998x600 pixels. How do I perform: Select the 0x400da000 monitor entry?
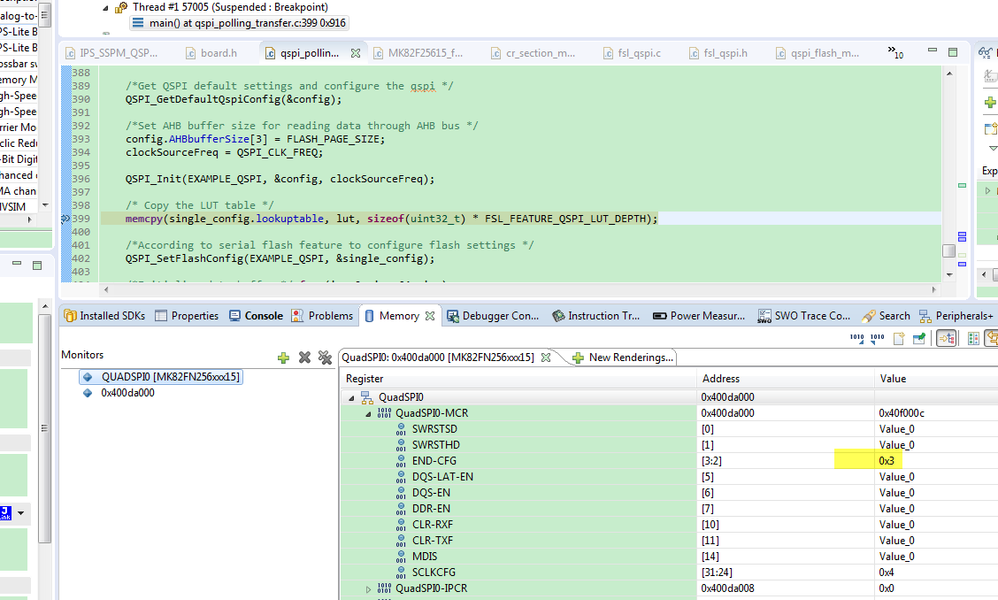click(119, 393)
